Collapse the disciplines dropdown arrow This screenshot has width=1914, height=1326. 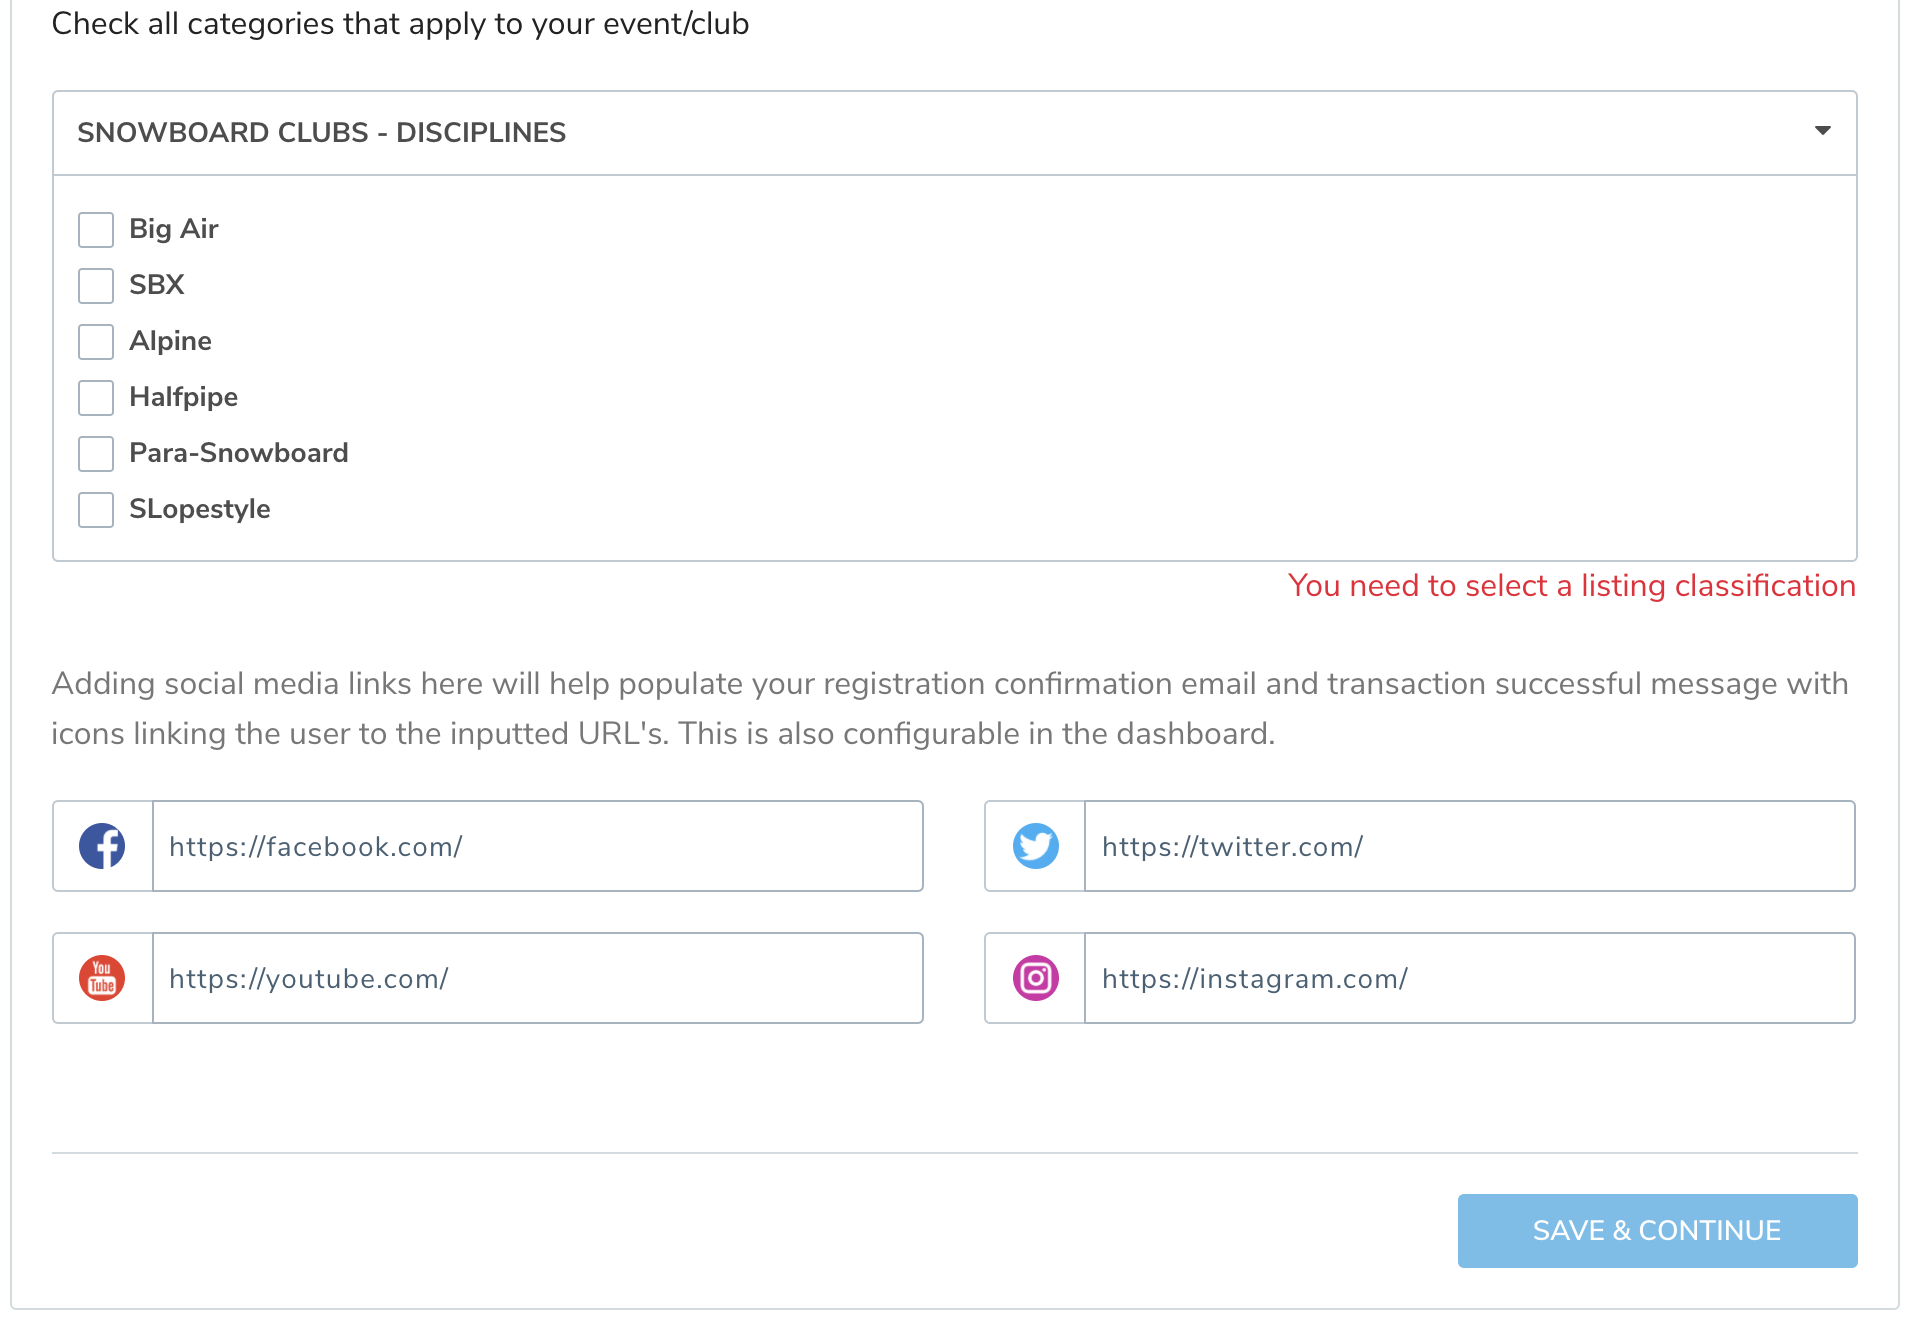click(x=1822, y=131)
